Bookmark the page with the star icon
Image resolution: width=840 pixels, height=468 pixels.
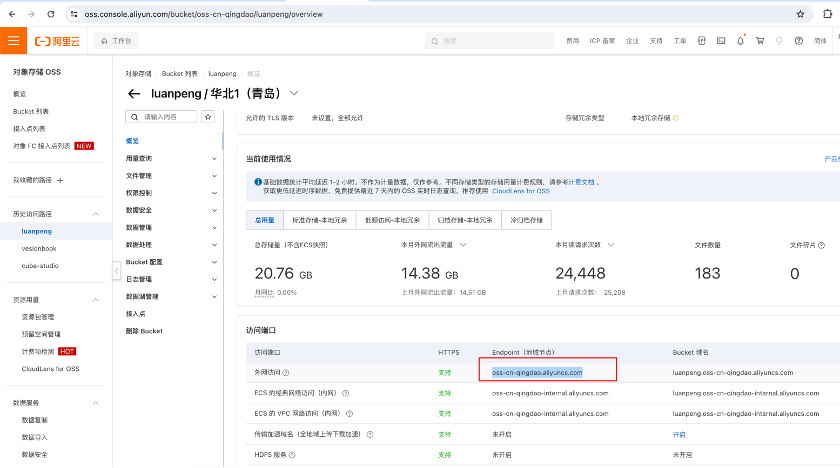point(800,14)
